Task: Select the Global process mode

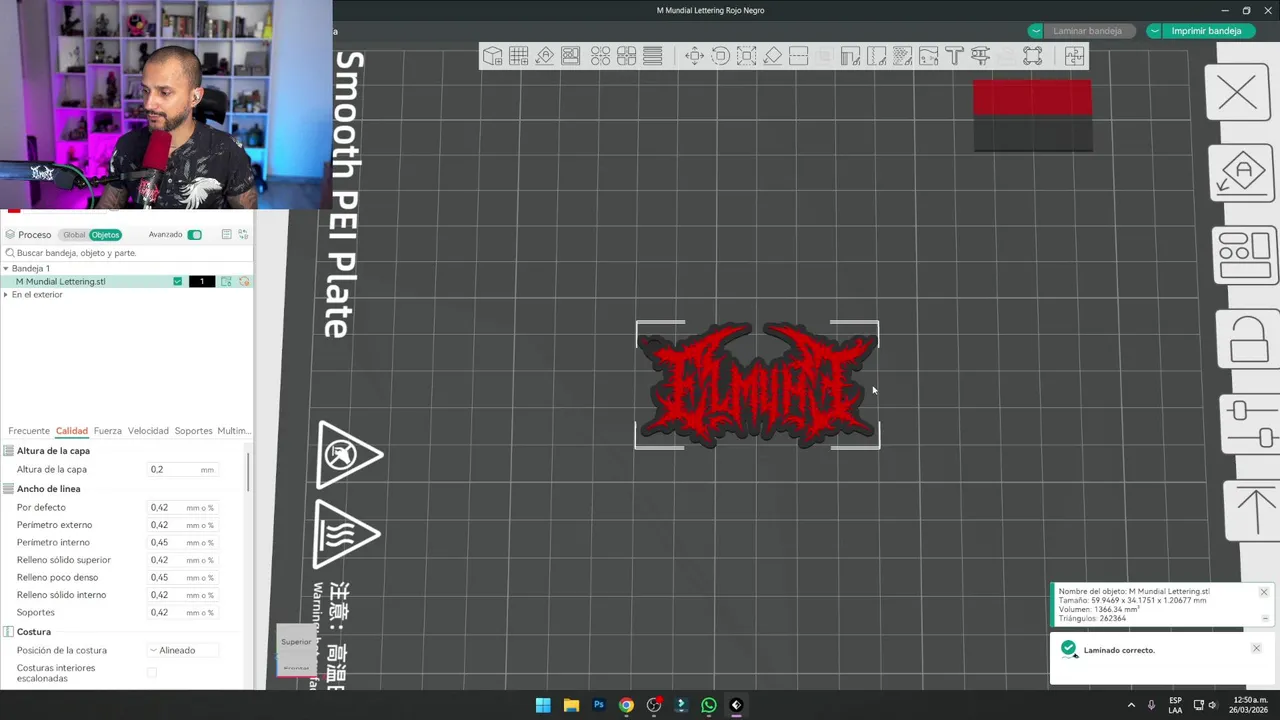Action: point(74,235)
